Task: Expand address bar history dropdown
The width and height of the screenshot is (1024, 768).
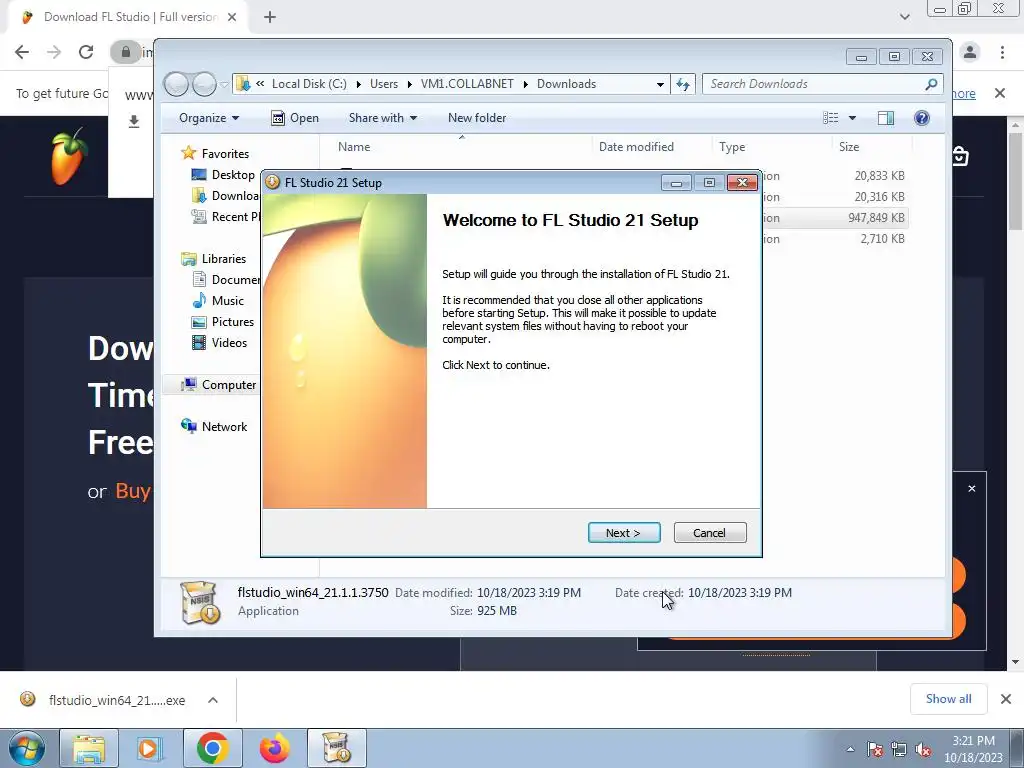Action: tap(660, 84)
